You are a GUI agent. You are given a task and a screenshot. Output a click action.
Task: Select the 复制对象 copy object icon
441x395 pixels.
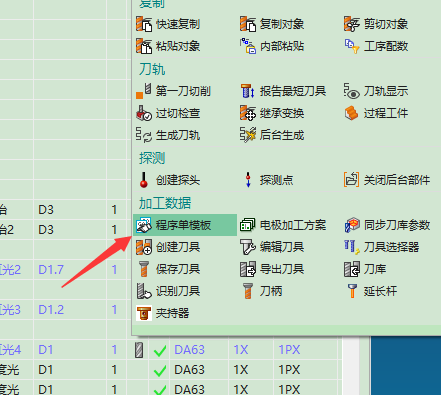(x=248, y=24)
